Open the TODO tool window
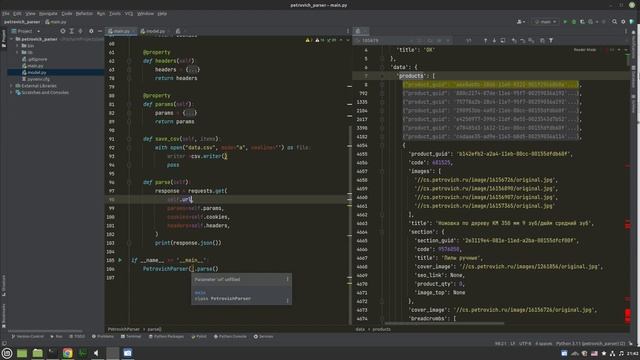This screenshot has width=640, height=360. (77, 337)
